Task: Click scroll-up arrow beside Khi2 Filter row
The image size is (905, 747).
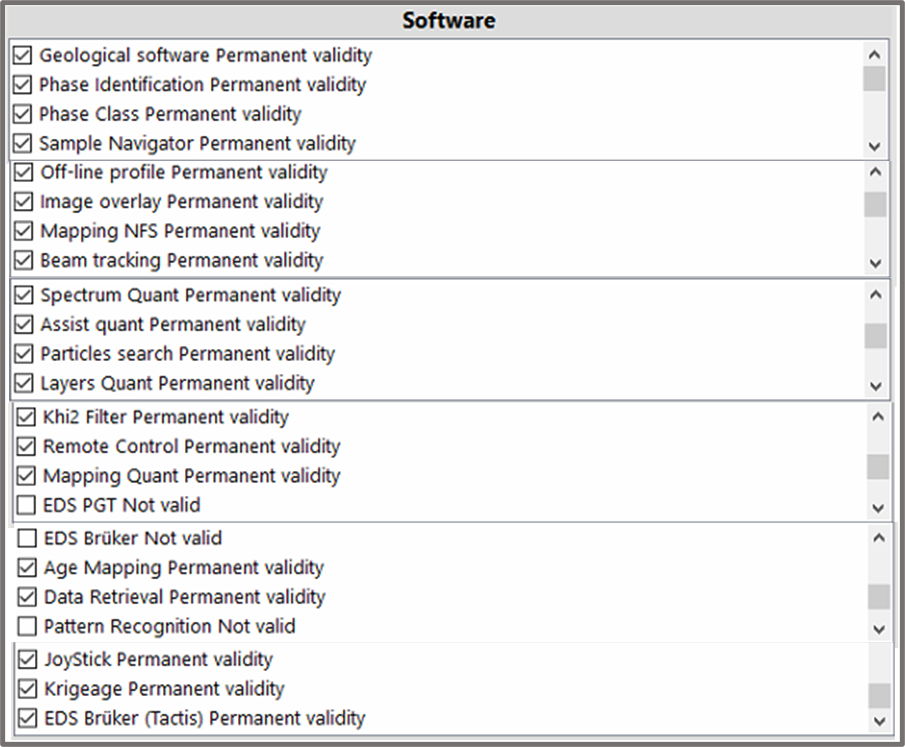Action: point(878,417)
